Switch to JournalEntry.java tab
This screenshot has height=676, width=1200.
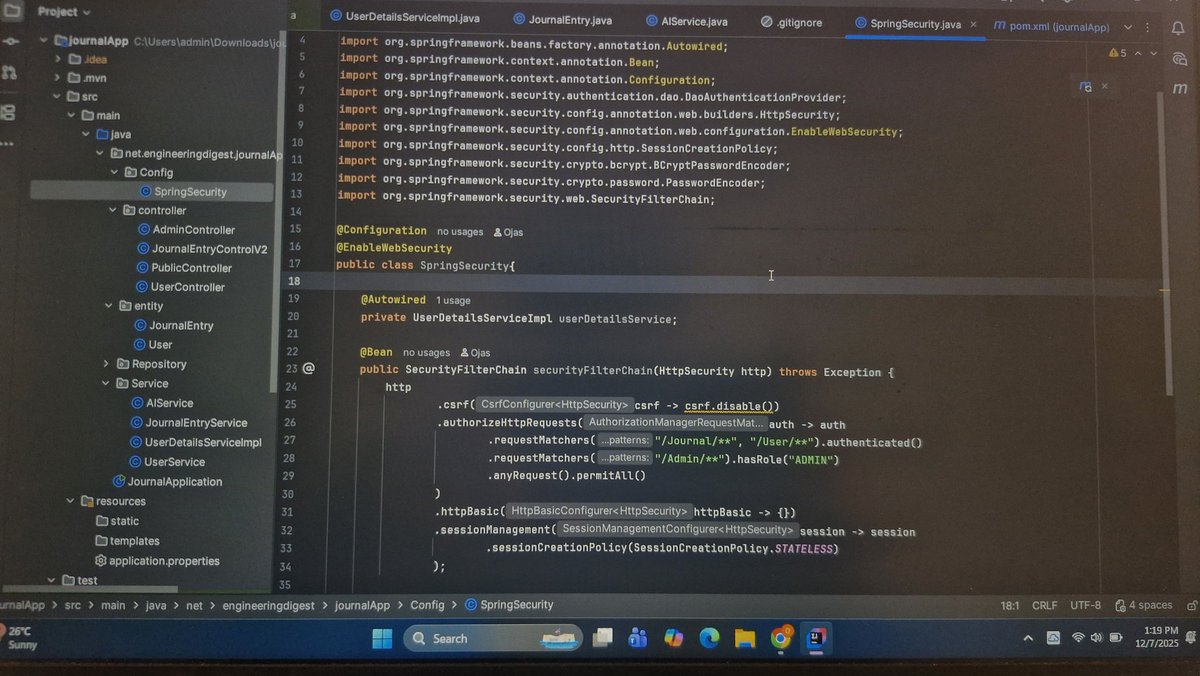562,20
